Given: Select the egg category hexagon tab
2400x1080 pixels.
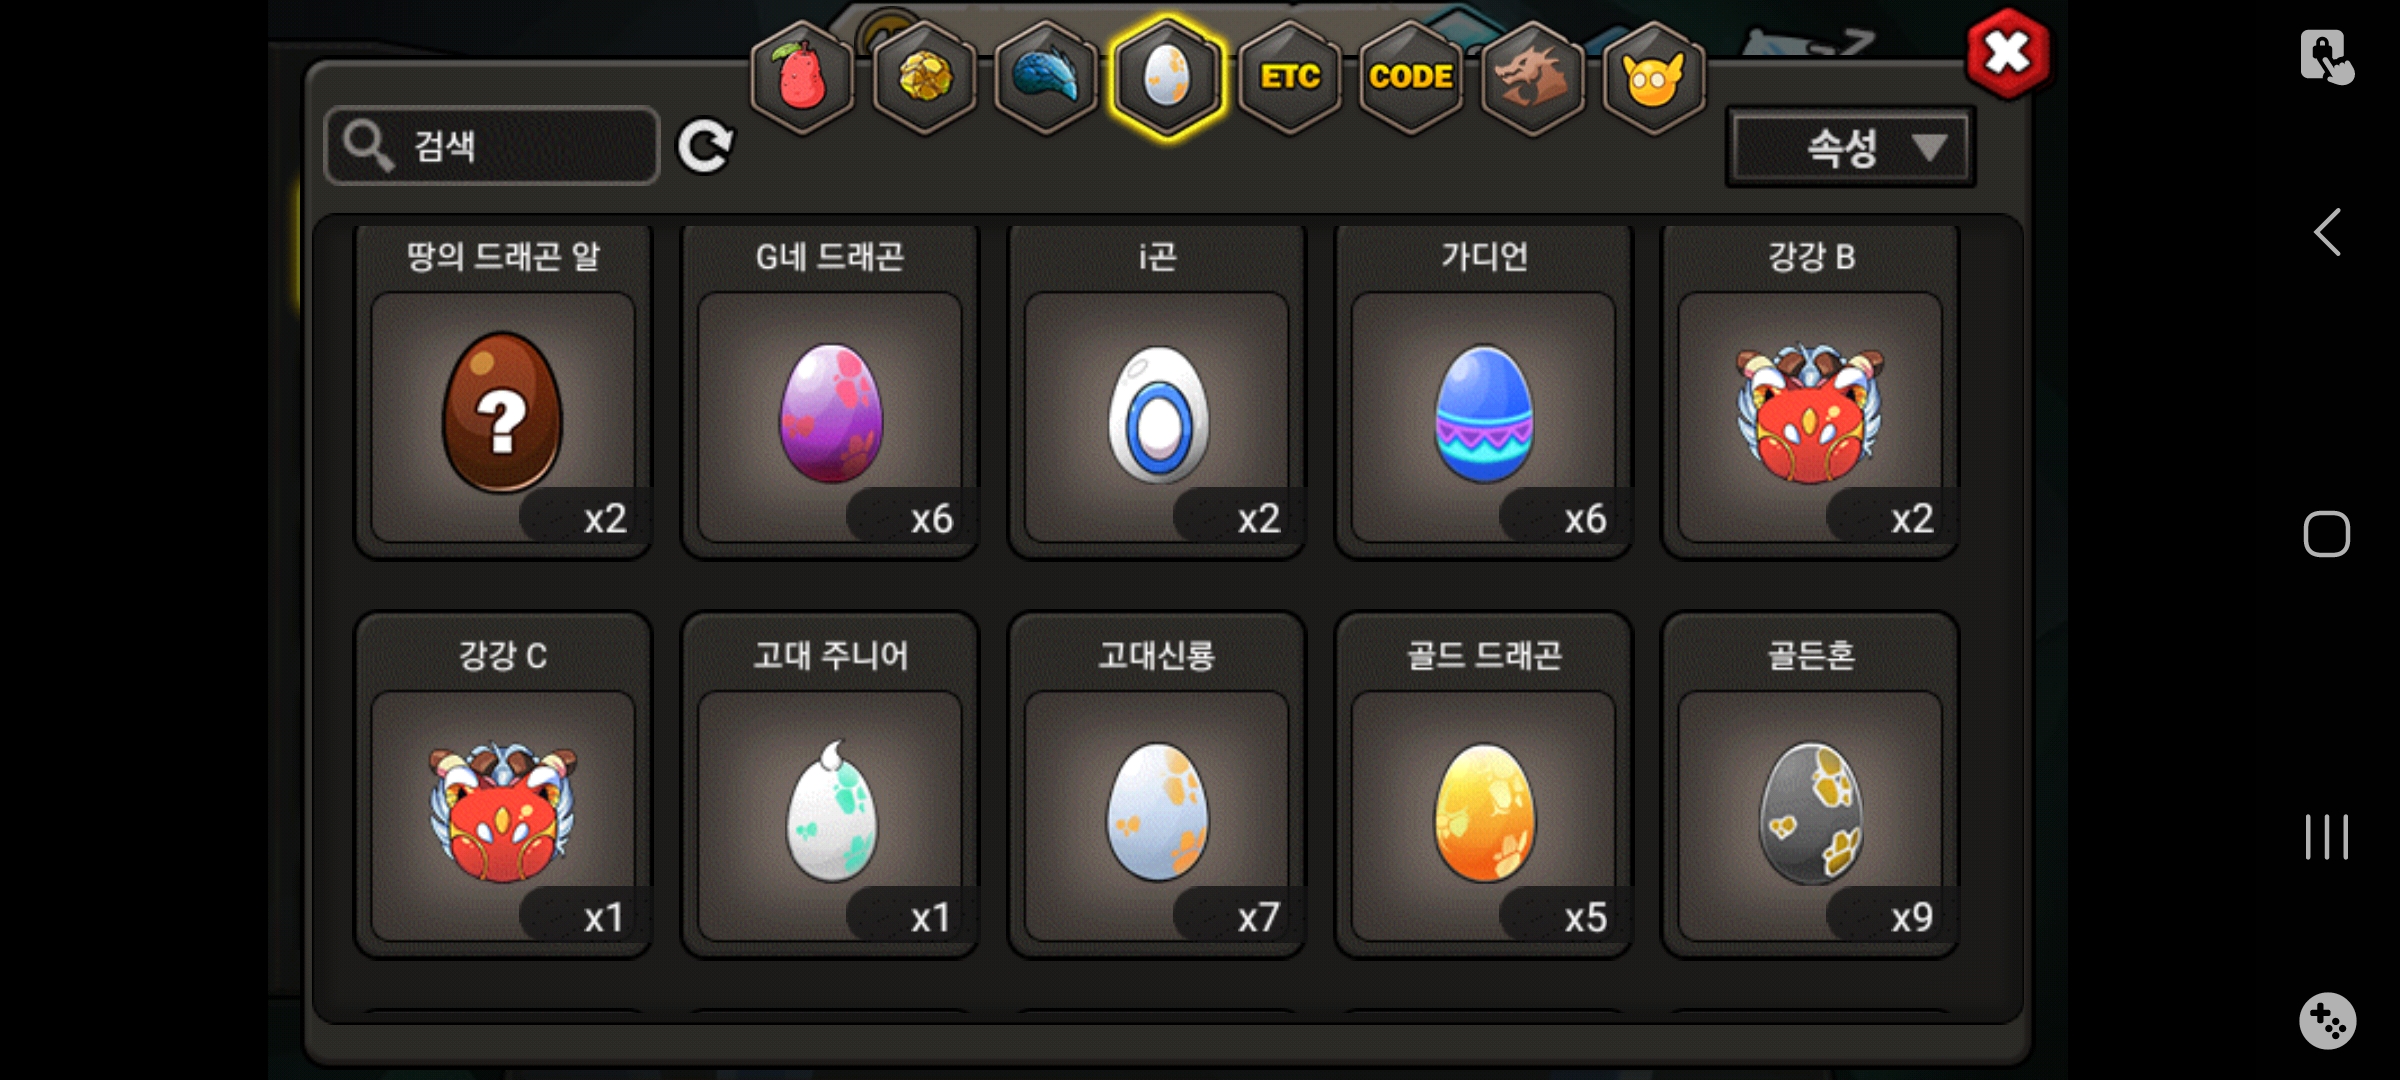Looking at the screenshot, I should pos(1167,77).
